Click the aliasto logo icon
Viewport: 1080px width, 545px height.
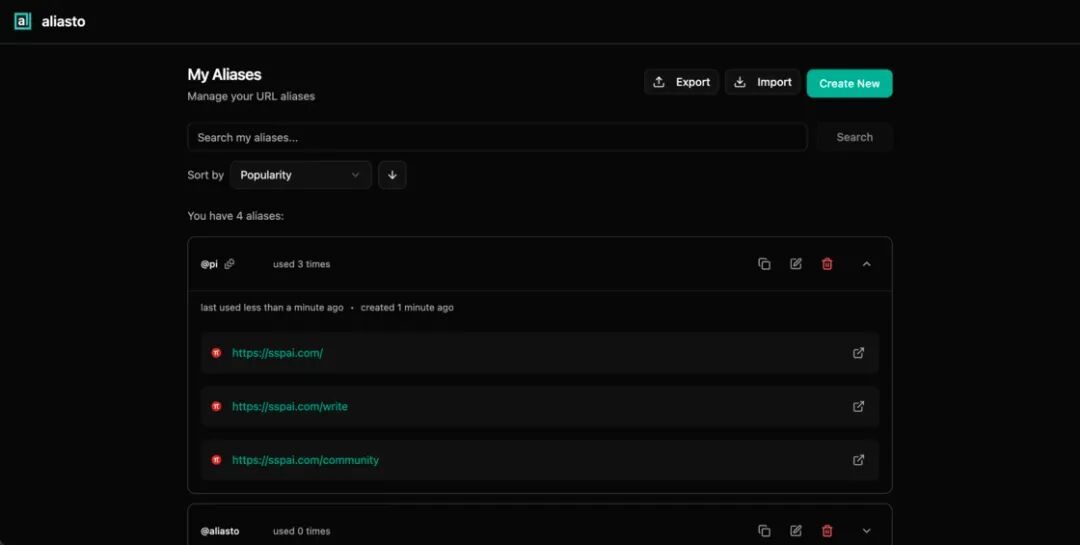pos(23,21)
